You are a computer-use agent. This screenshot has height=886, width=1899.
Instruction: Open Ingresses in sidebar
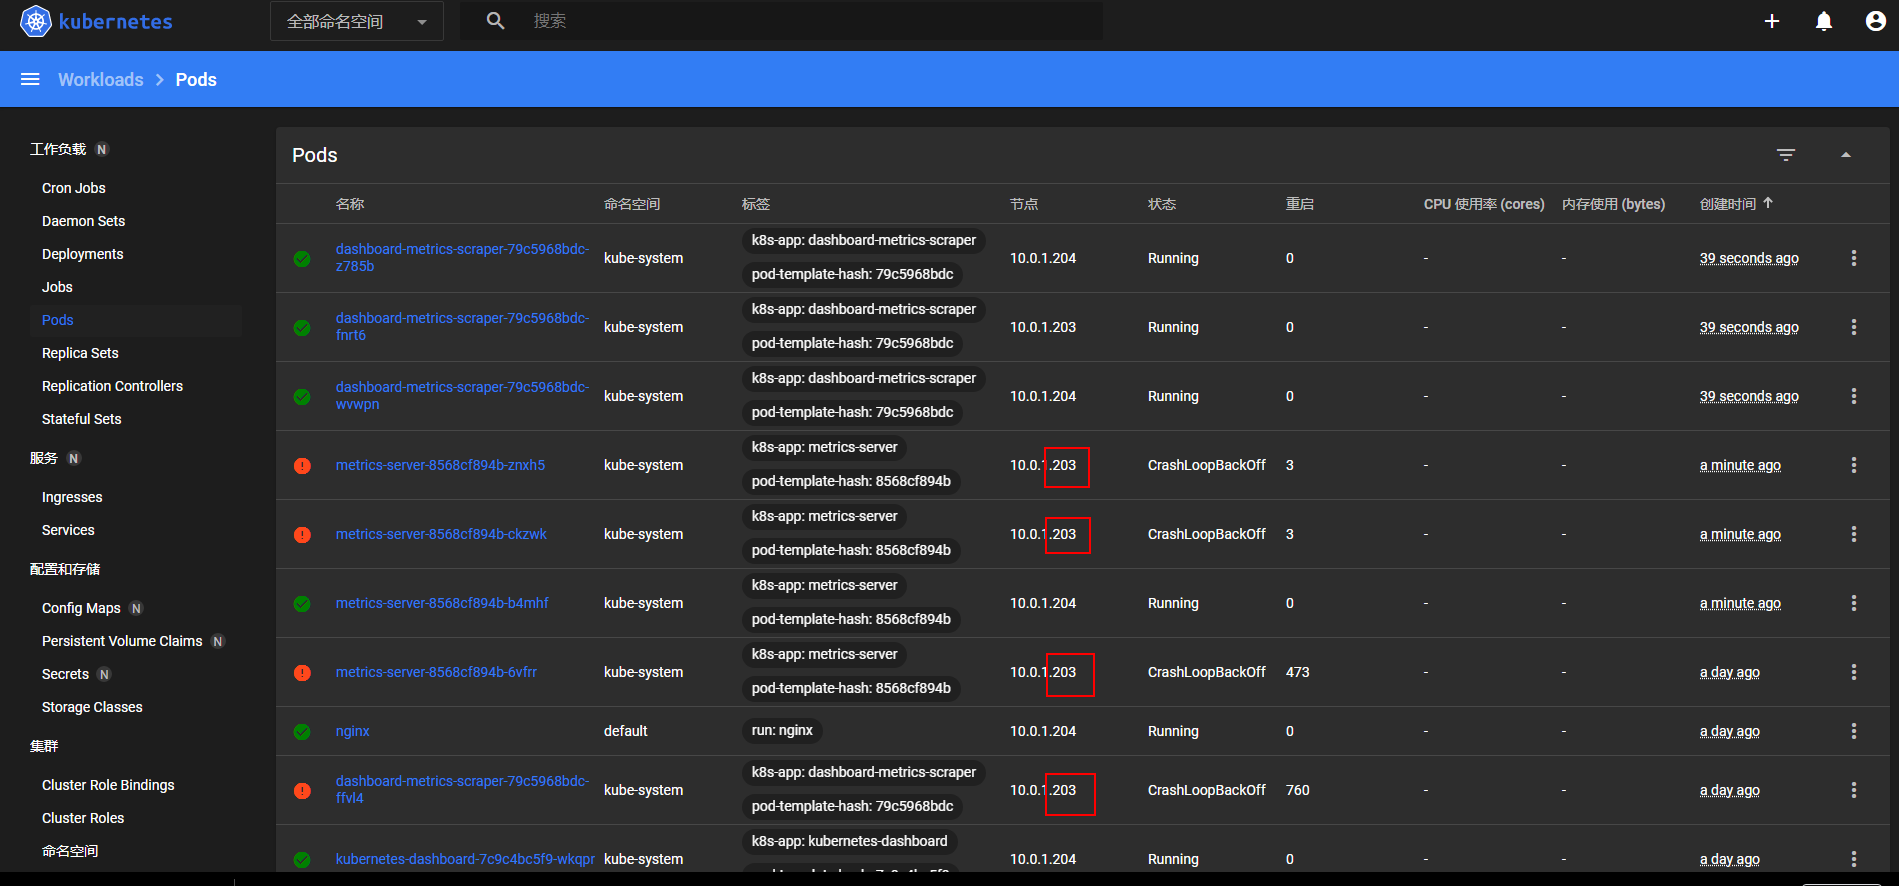click(x=72, y=497)
